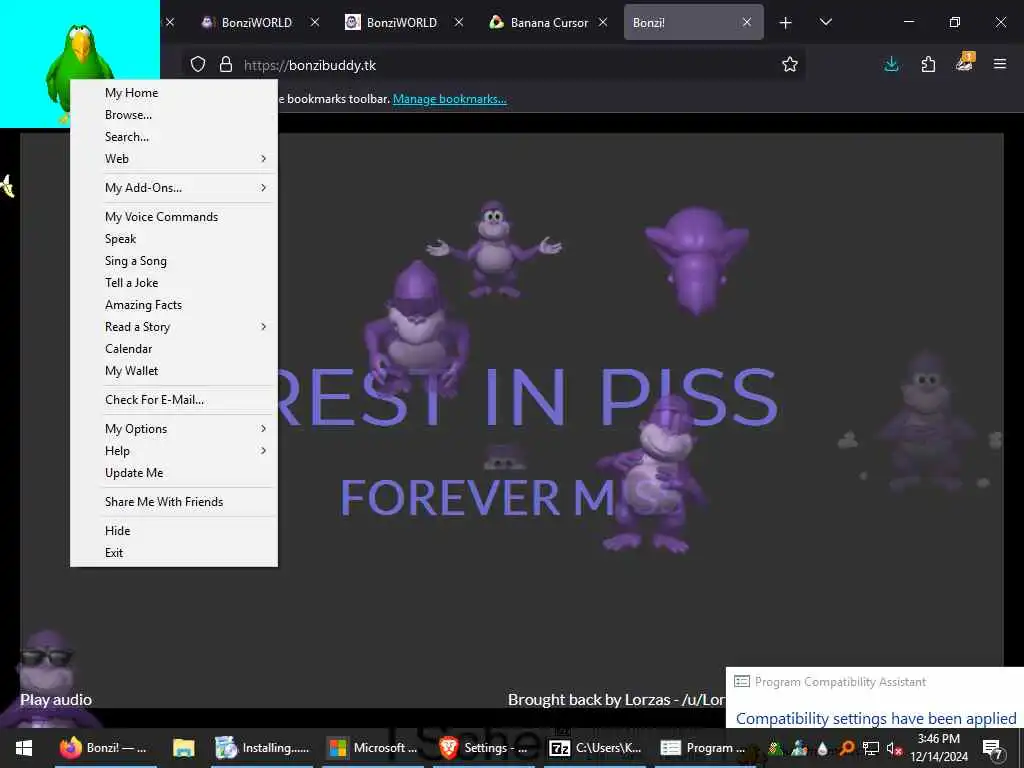
Task: Click Play audio on the page
Action: point(56,699)
